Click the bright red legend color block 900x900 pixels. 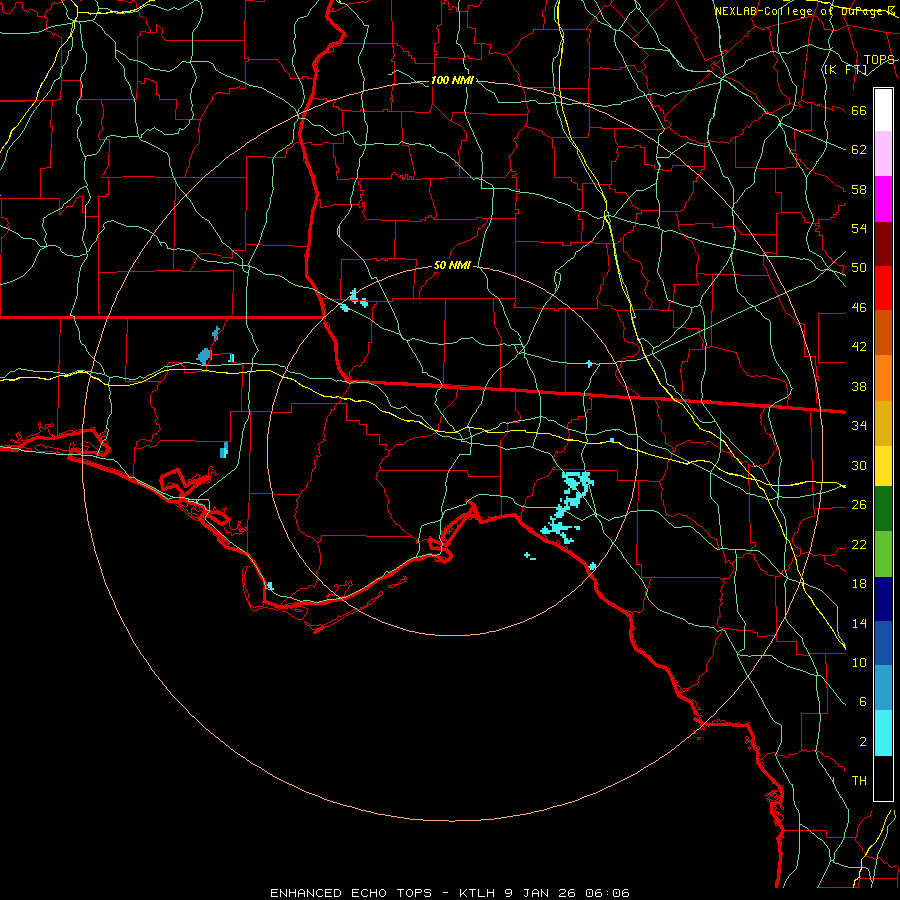click(883, 288)
